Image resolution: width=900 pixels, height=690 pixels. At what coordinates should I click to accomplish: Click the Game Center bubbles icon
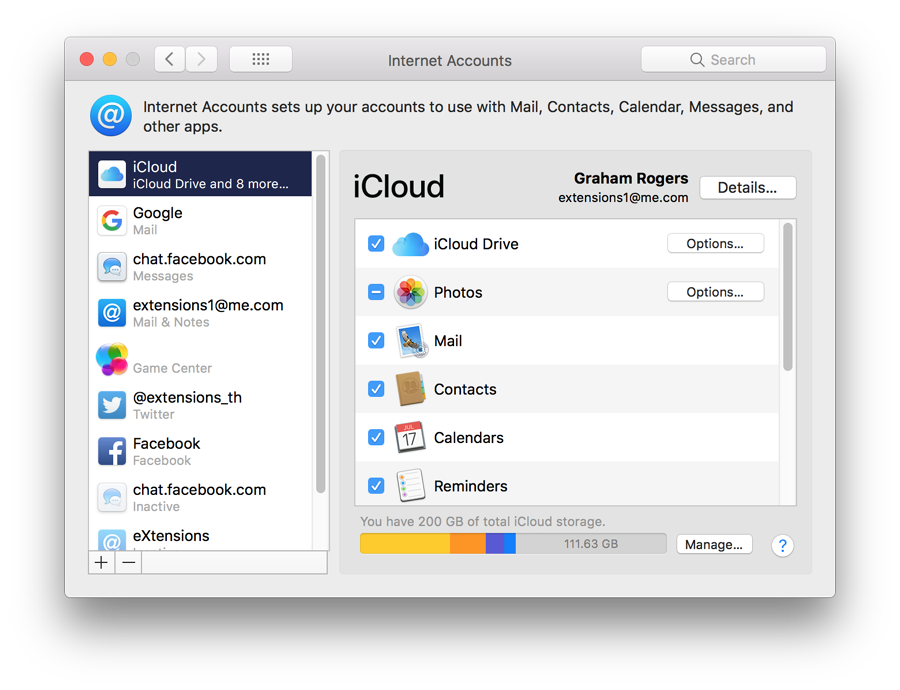pyautogui.click(x=111, y=359)
